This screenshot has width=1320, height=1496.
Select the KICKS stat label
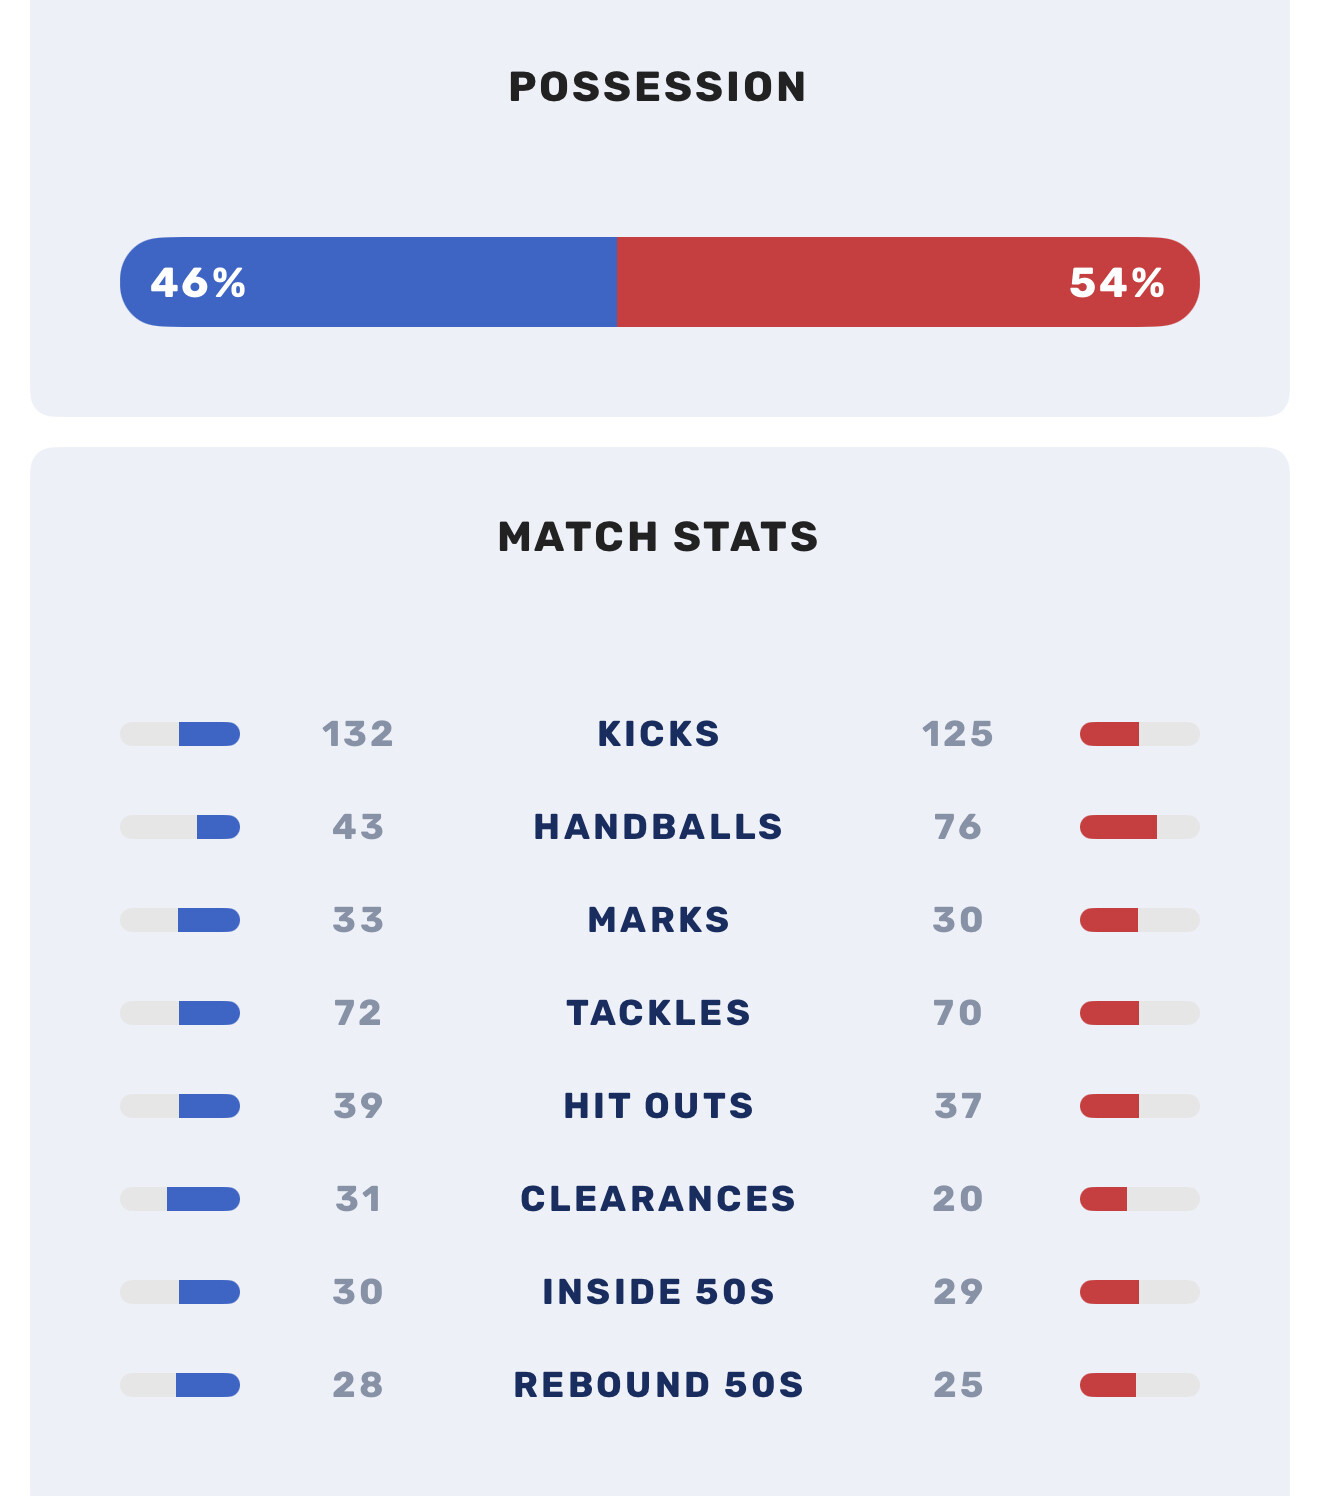coord(658,734)
